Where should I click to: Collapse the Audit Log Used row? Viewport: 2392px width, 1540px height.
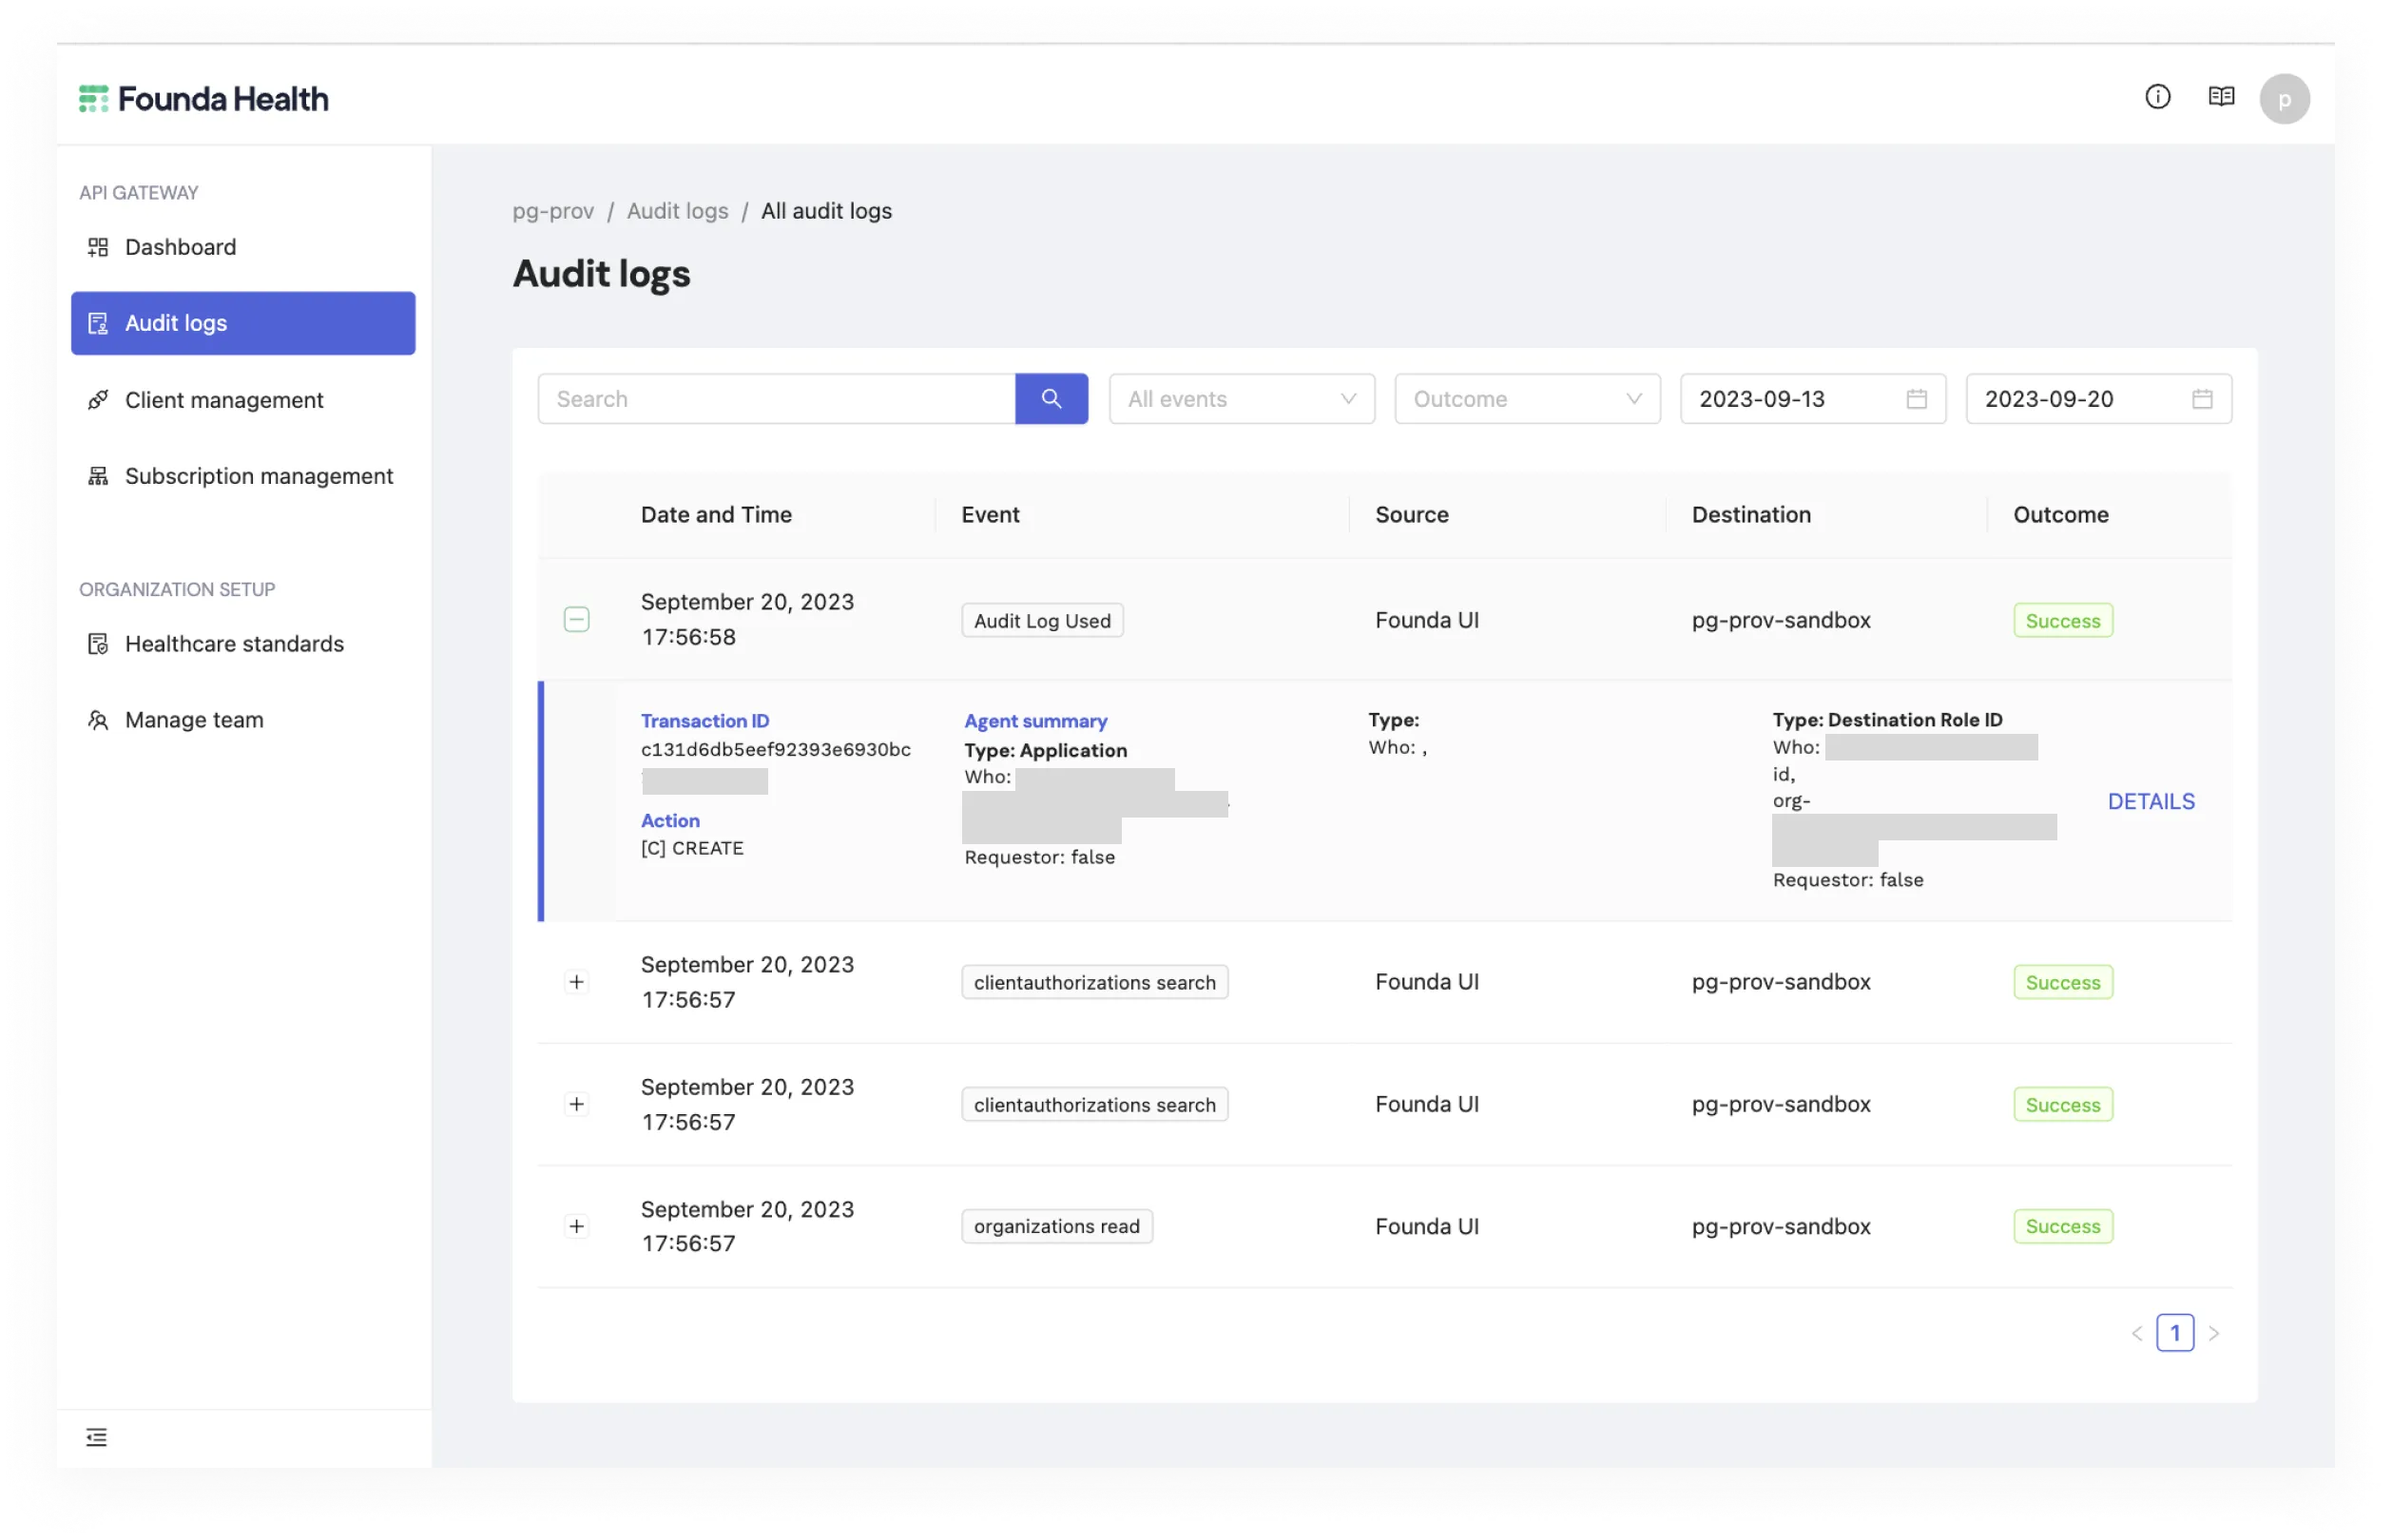[x=576, y=620]
